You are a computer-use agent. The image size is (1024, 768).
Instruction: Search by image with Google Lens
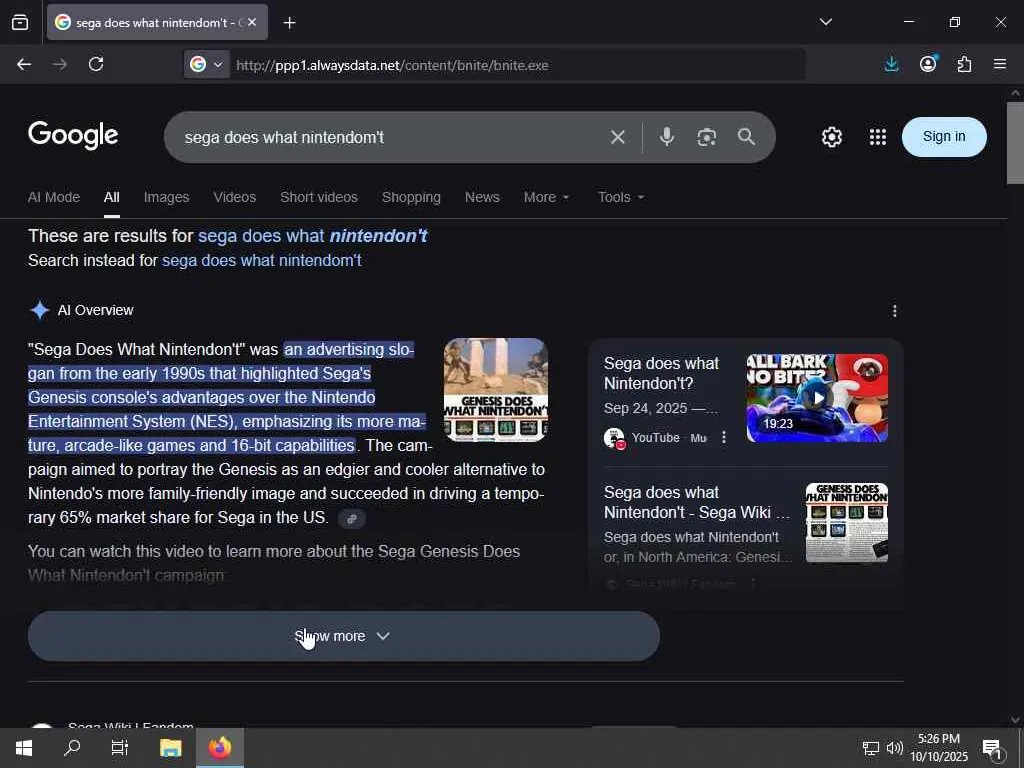(707, 137)
